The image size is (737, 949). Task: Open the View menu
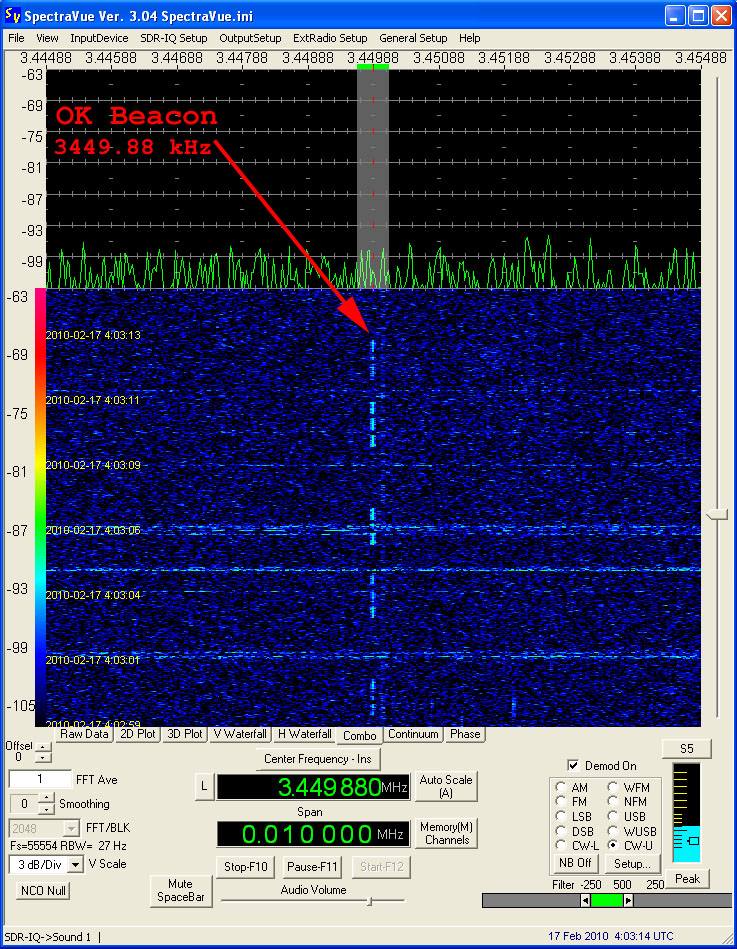pyautogui.click(x=47, y=38)
